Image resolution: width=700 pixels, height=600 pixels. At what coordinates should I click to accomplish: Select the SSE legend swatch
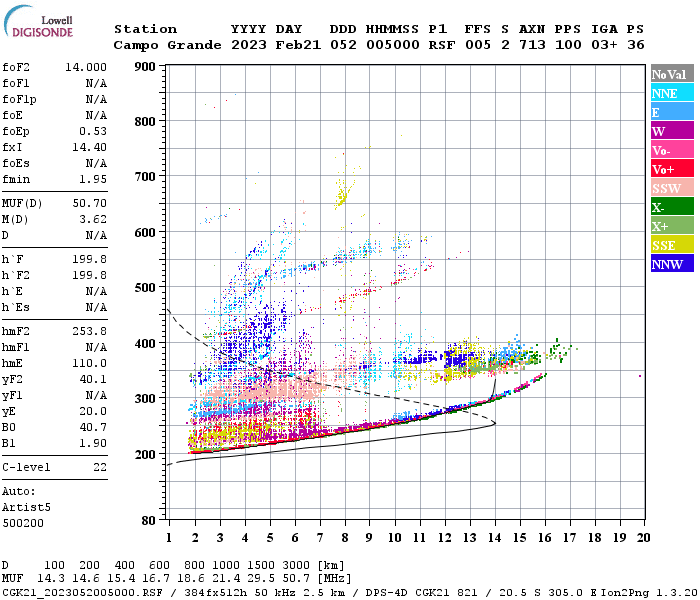(x=672, y=245)
